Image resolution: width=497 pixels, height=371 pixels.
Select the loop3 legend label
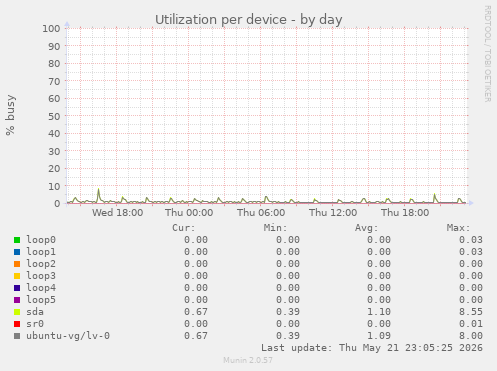click(x=41, y=276)
